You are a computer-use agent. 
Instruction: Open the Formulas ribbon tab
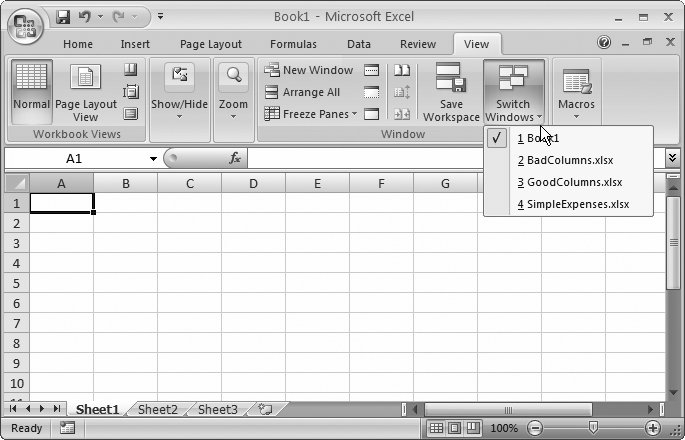(292, 44)
